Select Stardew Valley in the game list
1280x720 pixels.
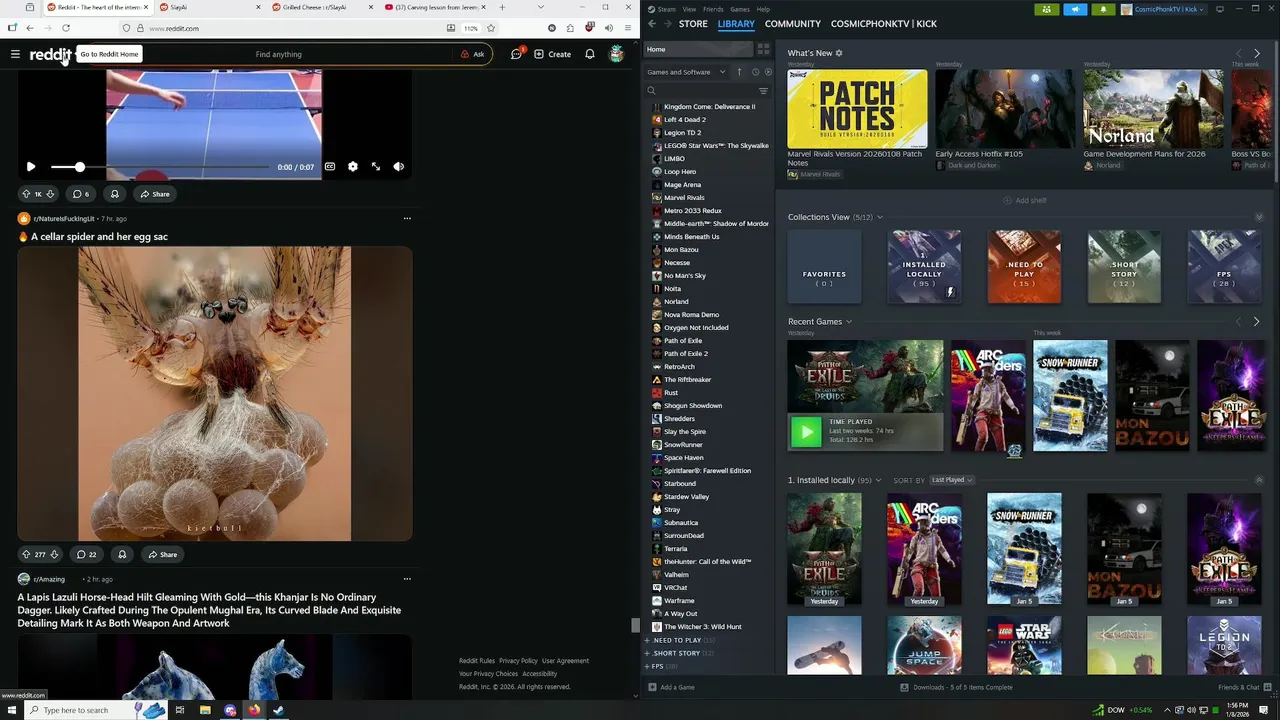pos(686,497)
